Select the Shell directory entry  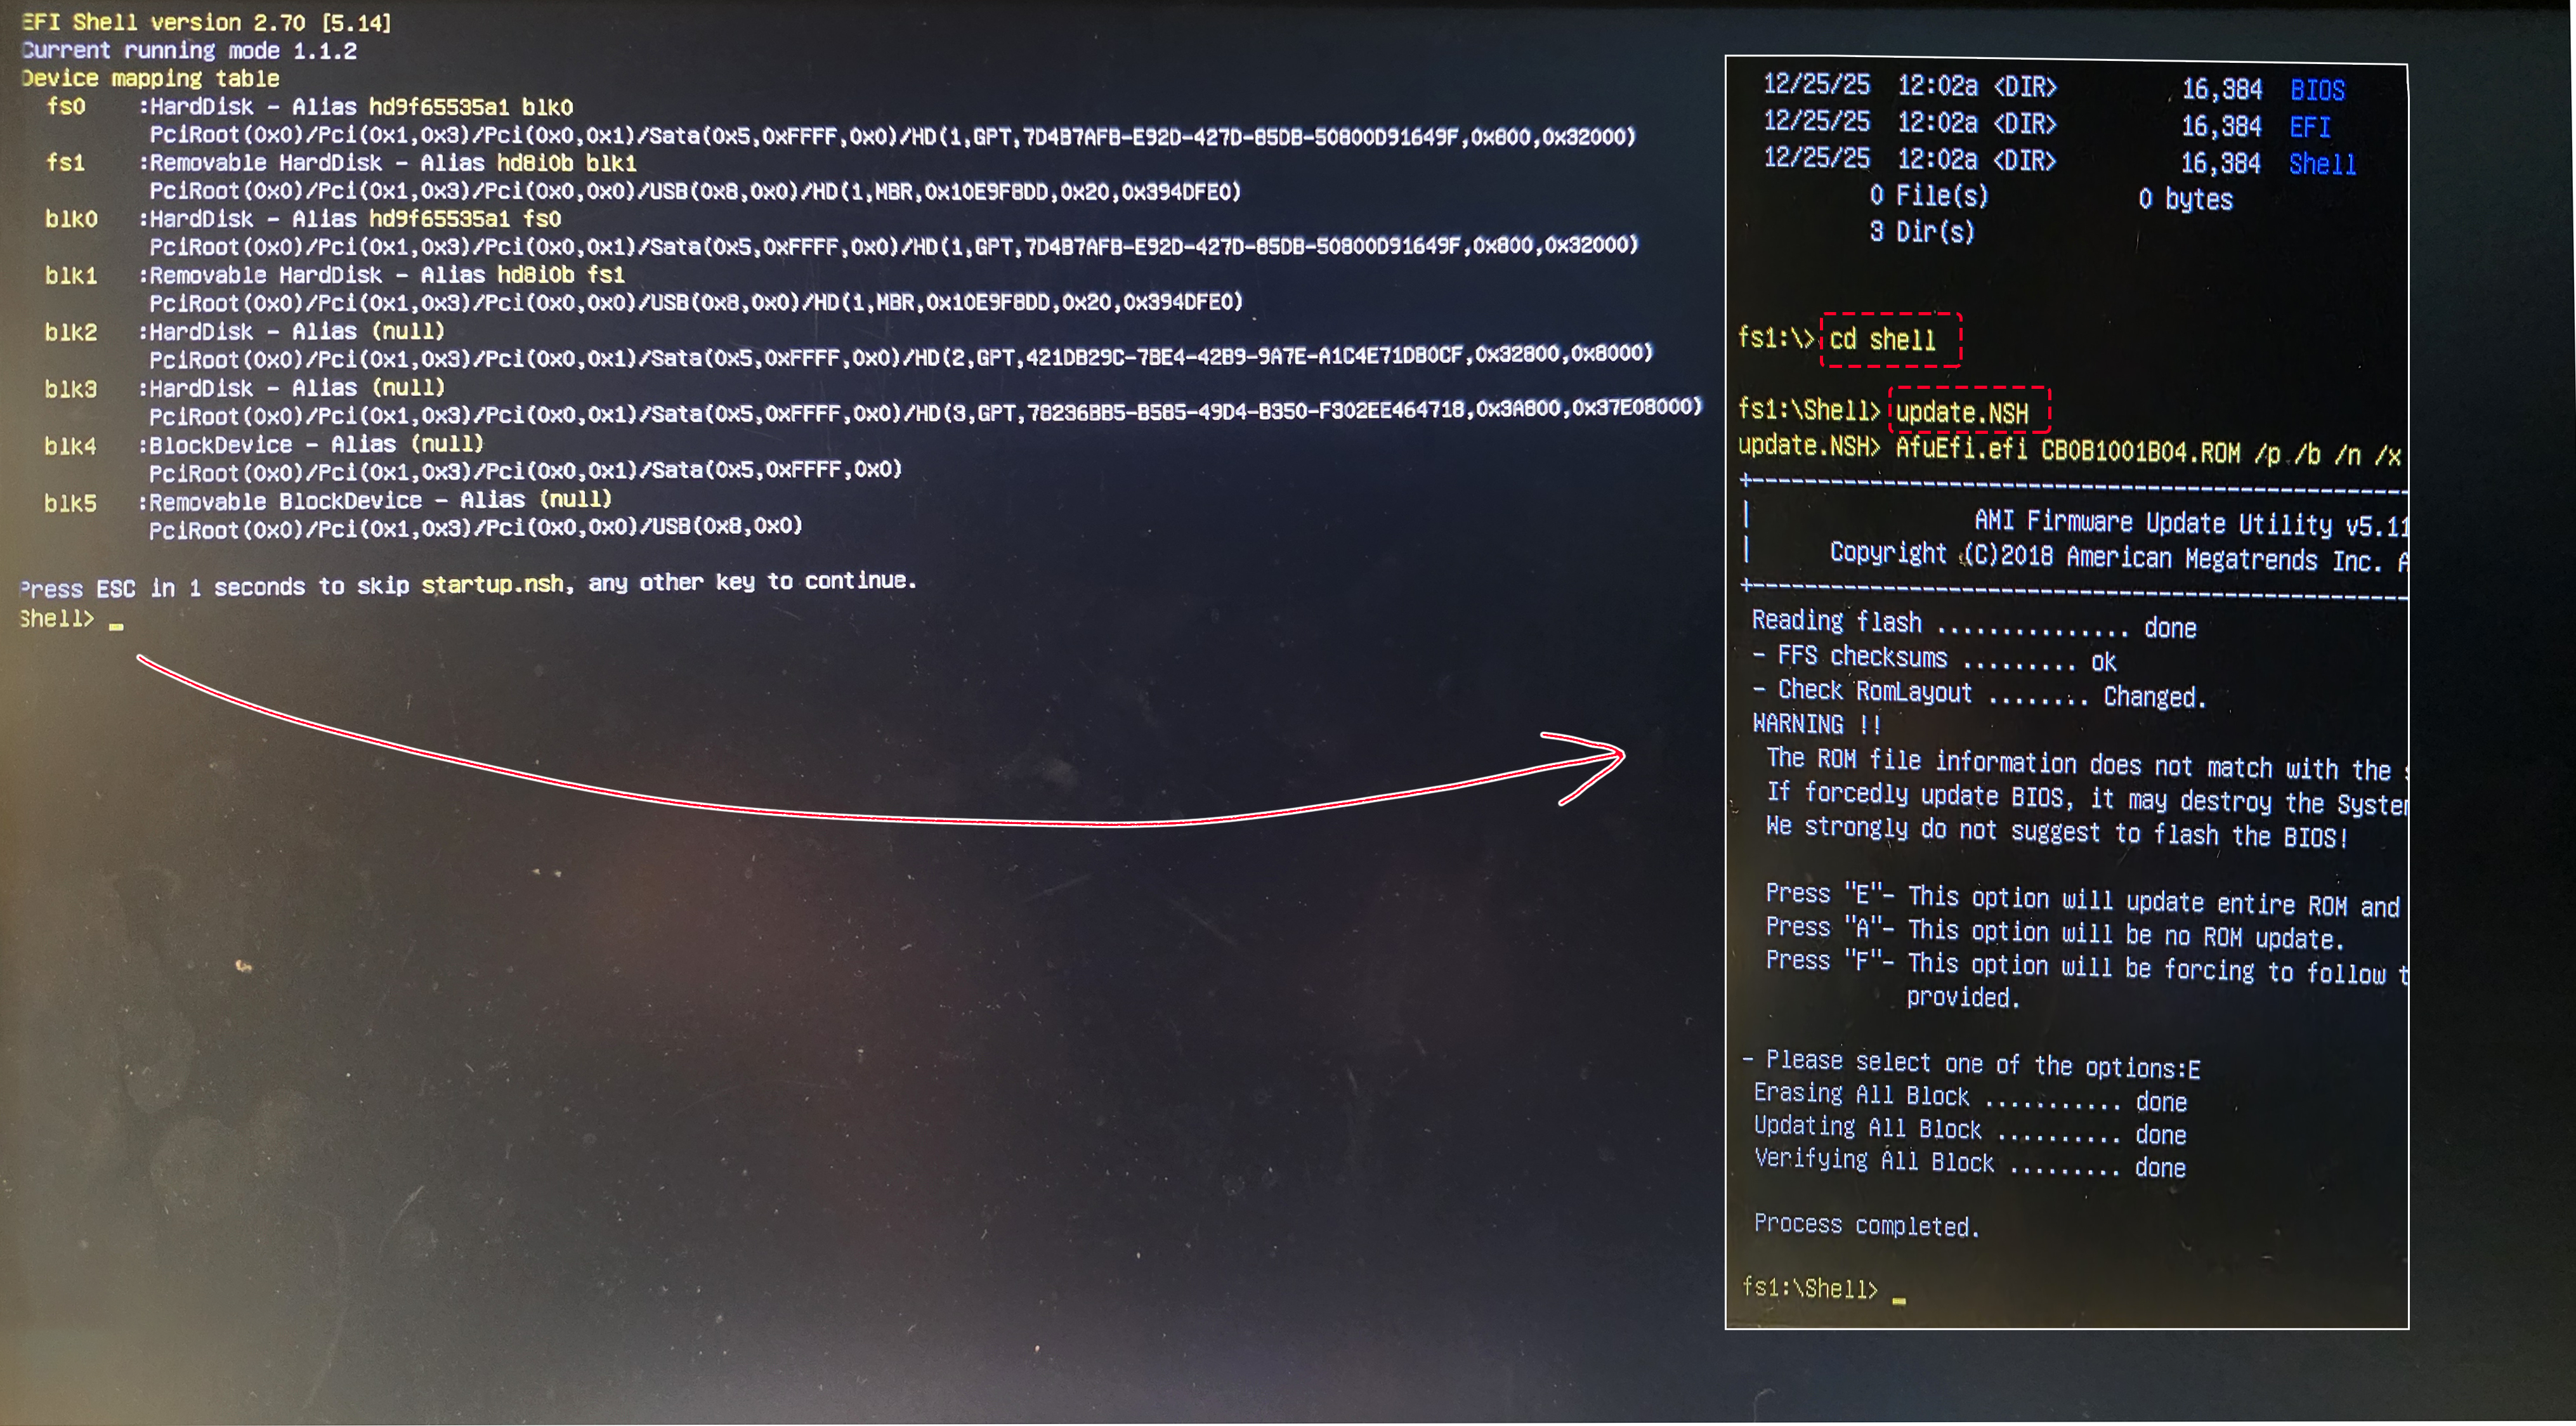(2321, 164)
